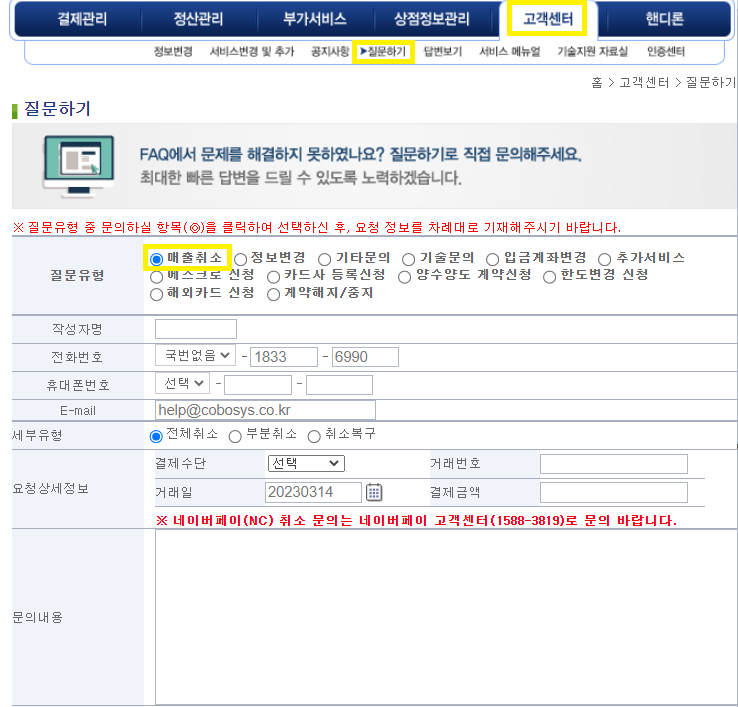The image size is (738, 707).
Task: Select the 정보변경 question type radio button
Action: (241, 259)
